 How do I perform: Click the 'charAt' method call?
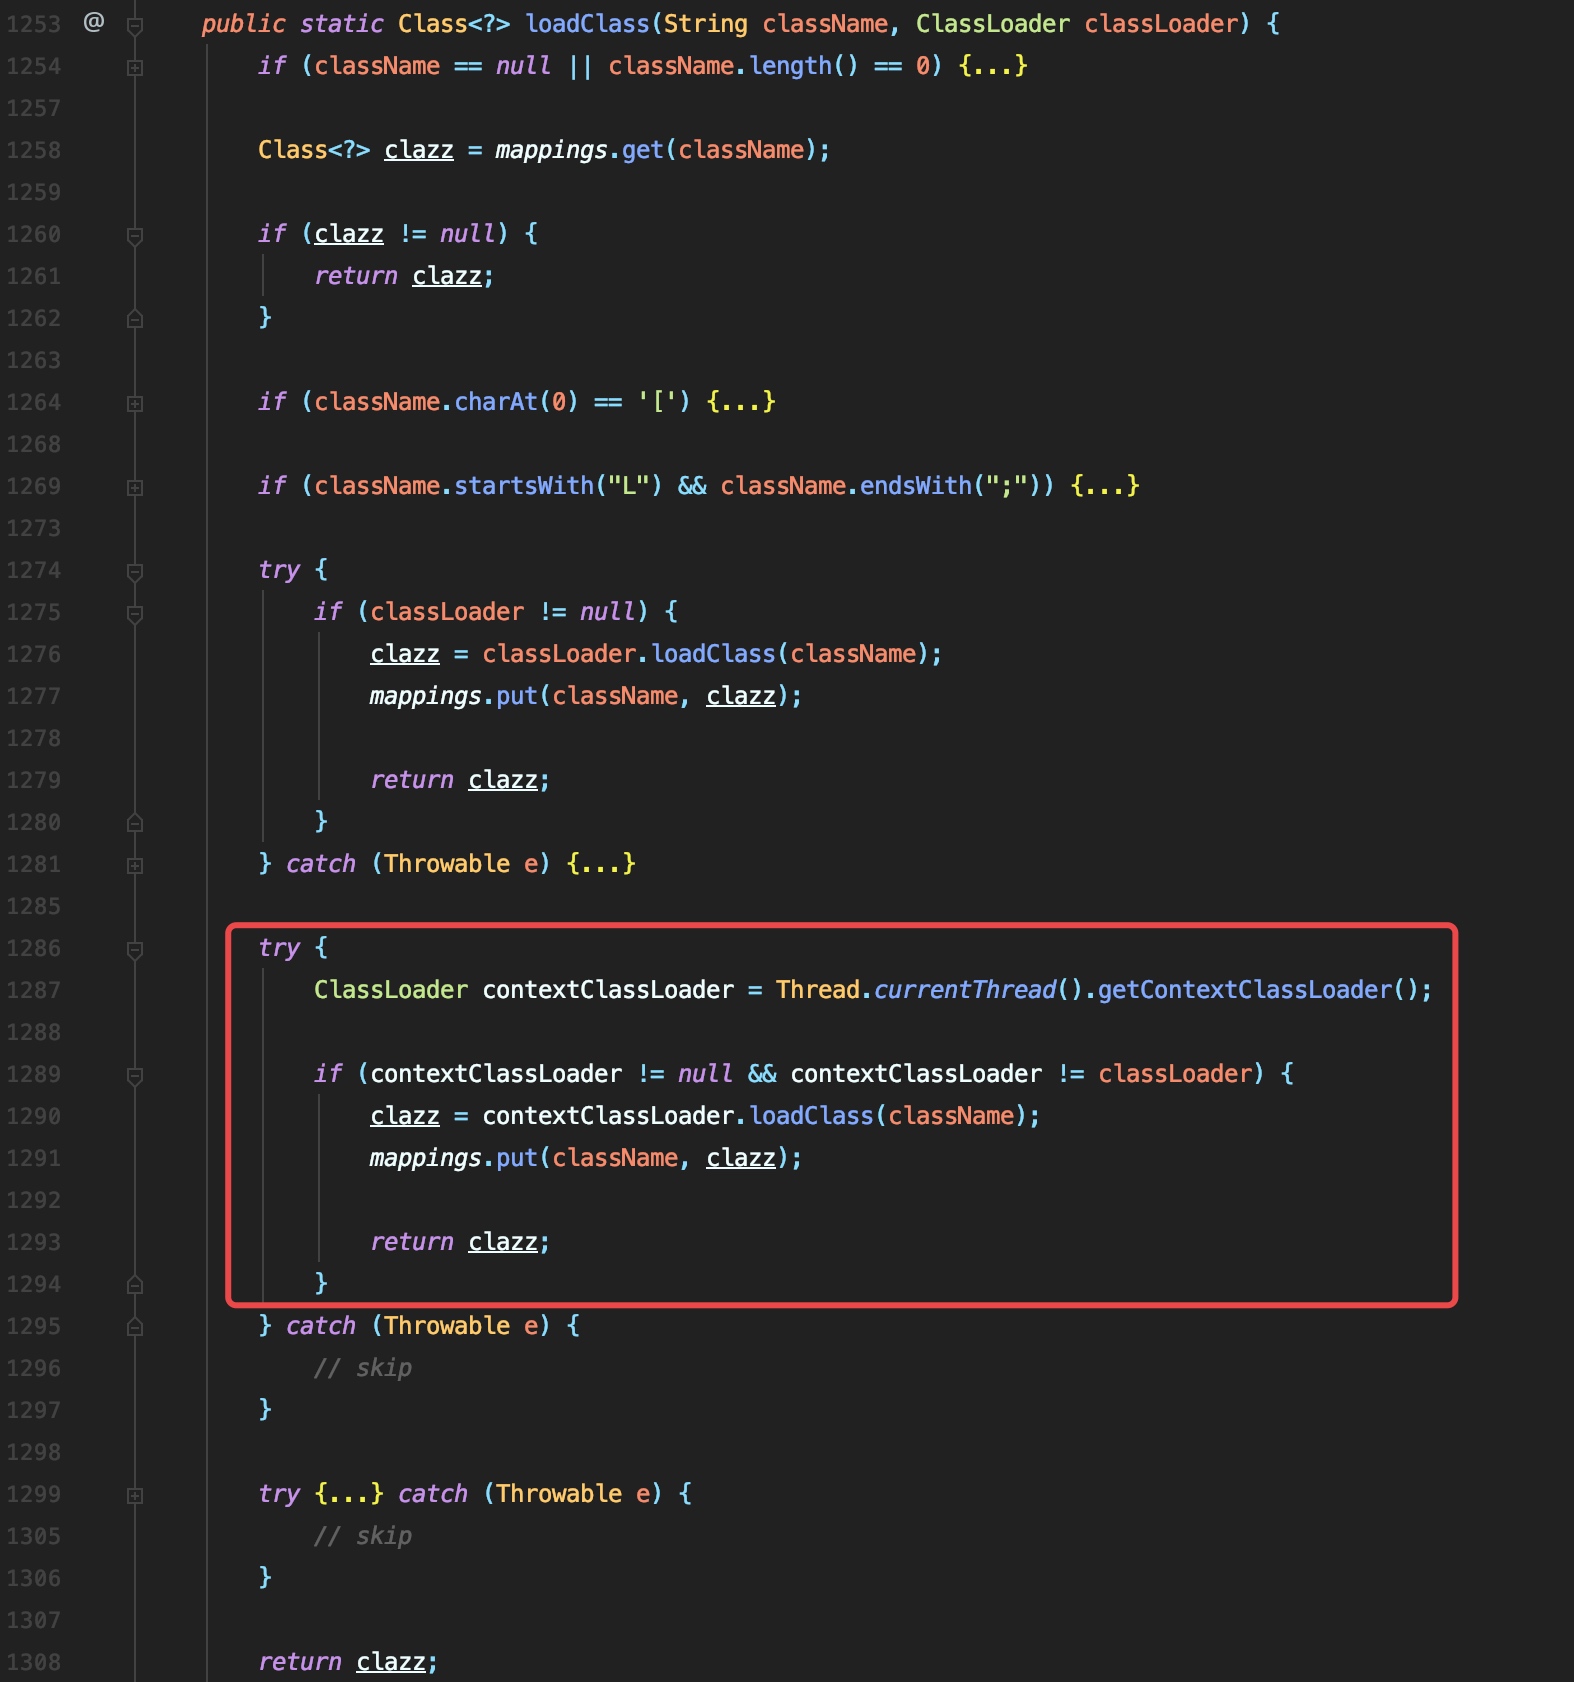point(496,402)
